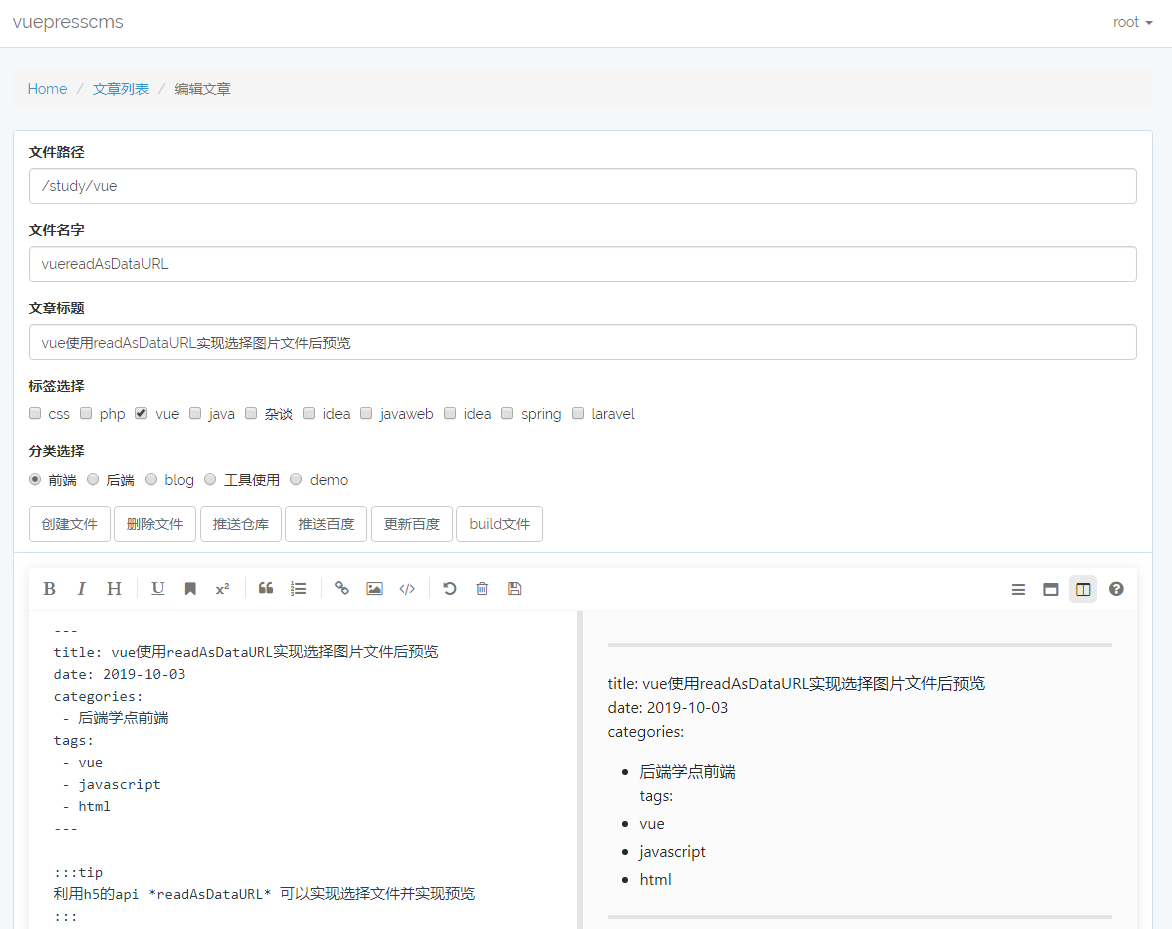The height and width of the screenshot is (929, 1172).
Task: Save the document with the floppy disk icon
Action: (514, 589)
